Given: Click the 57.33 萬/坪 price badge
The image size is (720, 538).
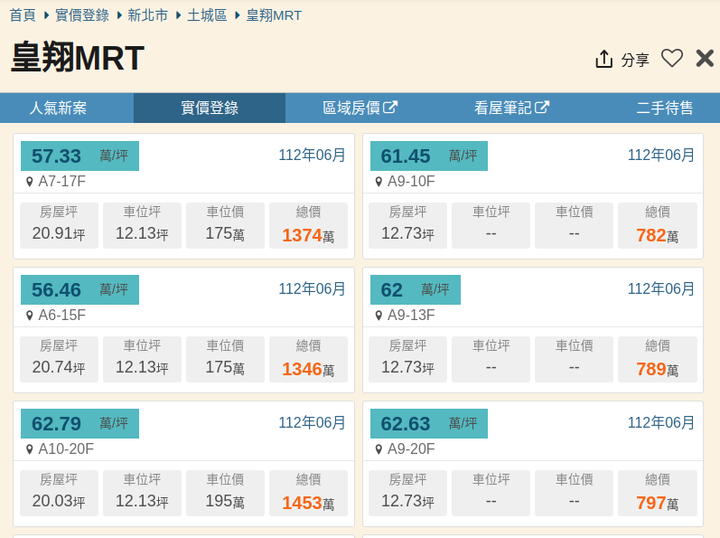Looking at the screenshot, I should 80,156.
